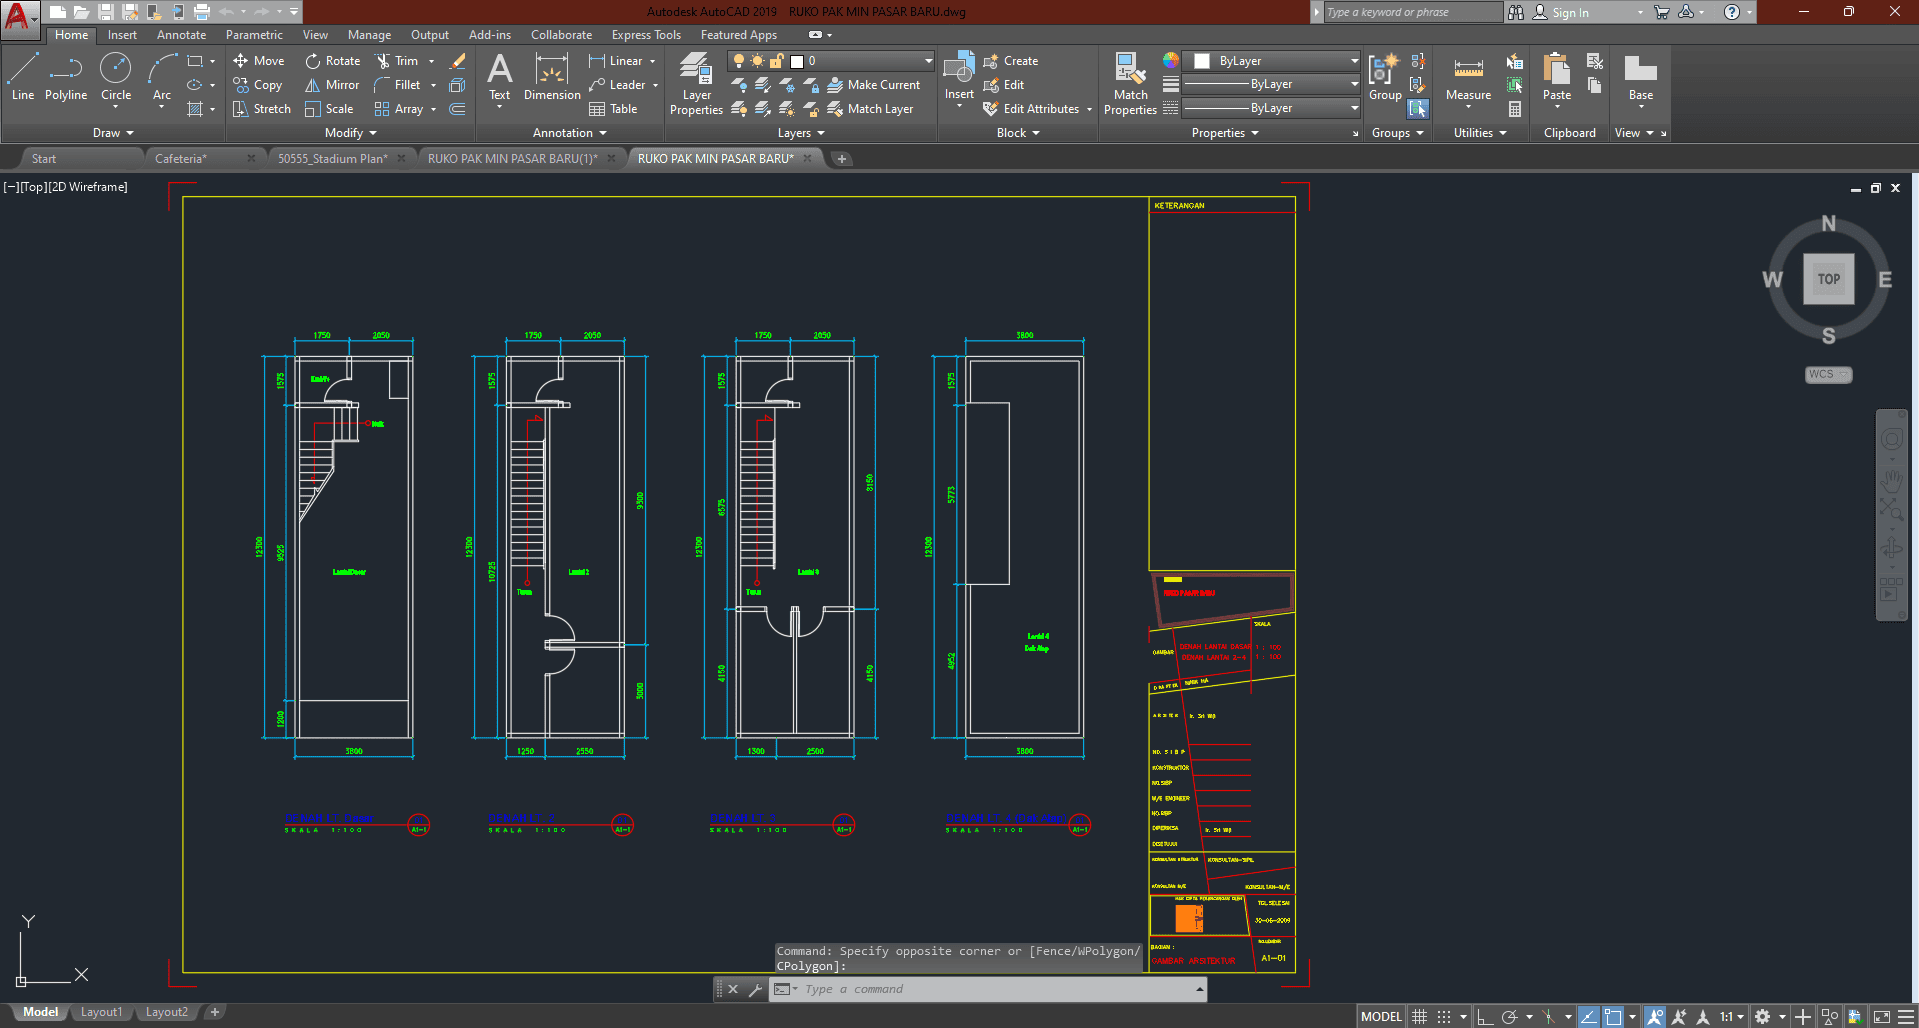Insert a Table annotation
The width and height of the screenshot is (1919, 1028).
tap(613, 109)
